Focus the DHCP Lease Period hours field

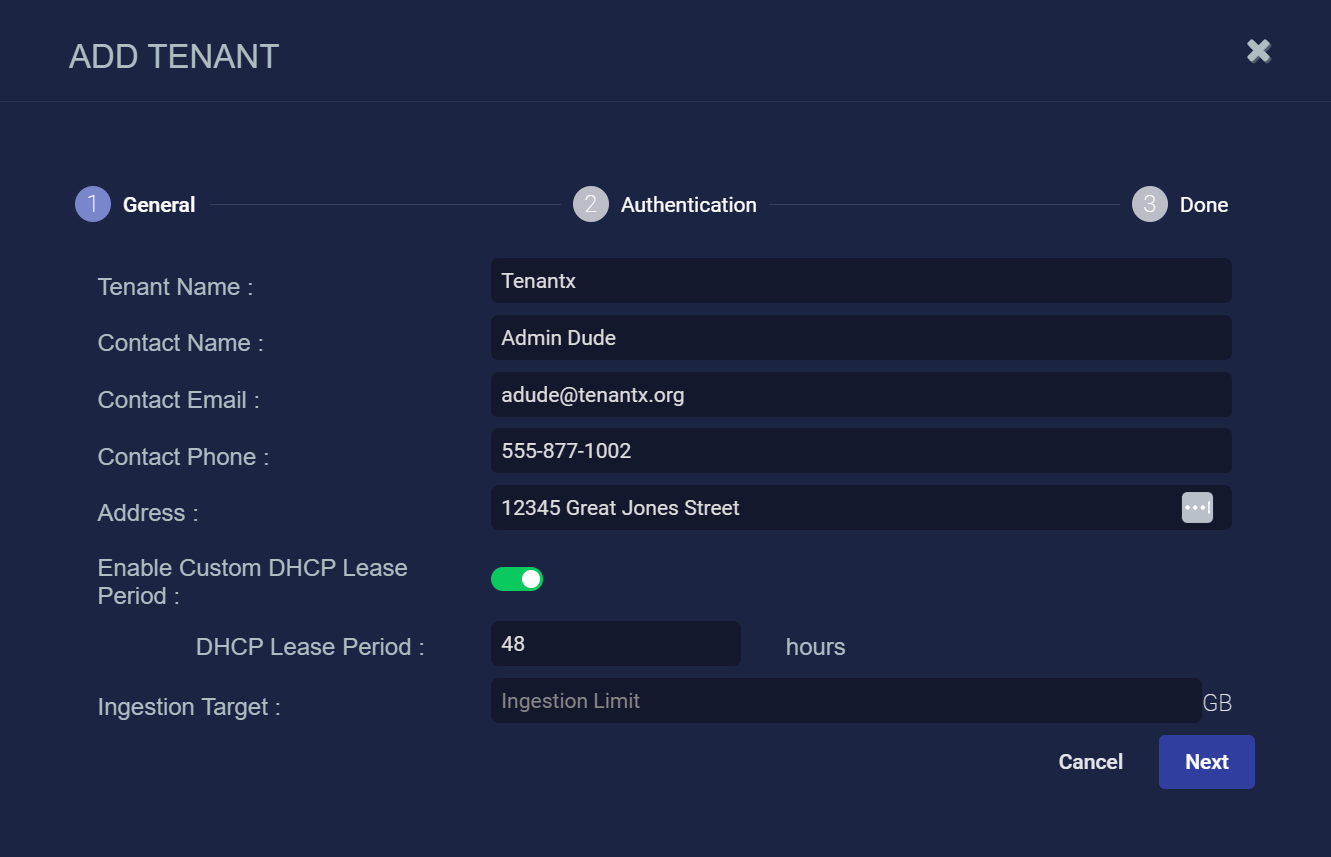[x=615, y=644]
